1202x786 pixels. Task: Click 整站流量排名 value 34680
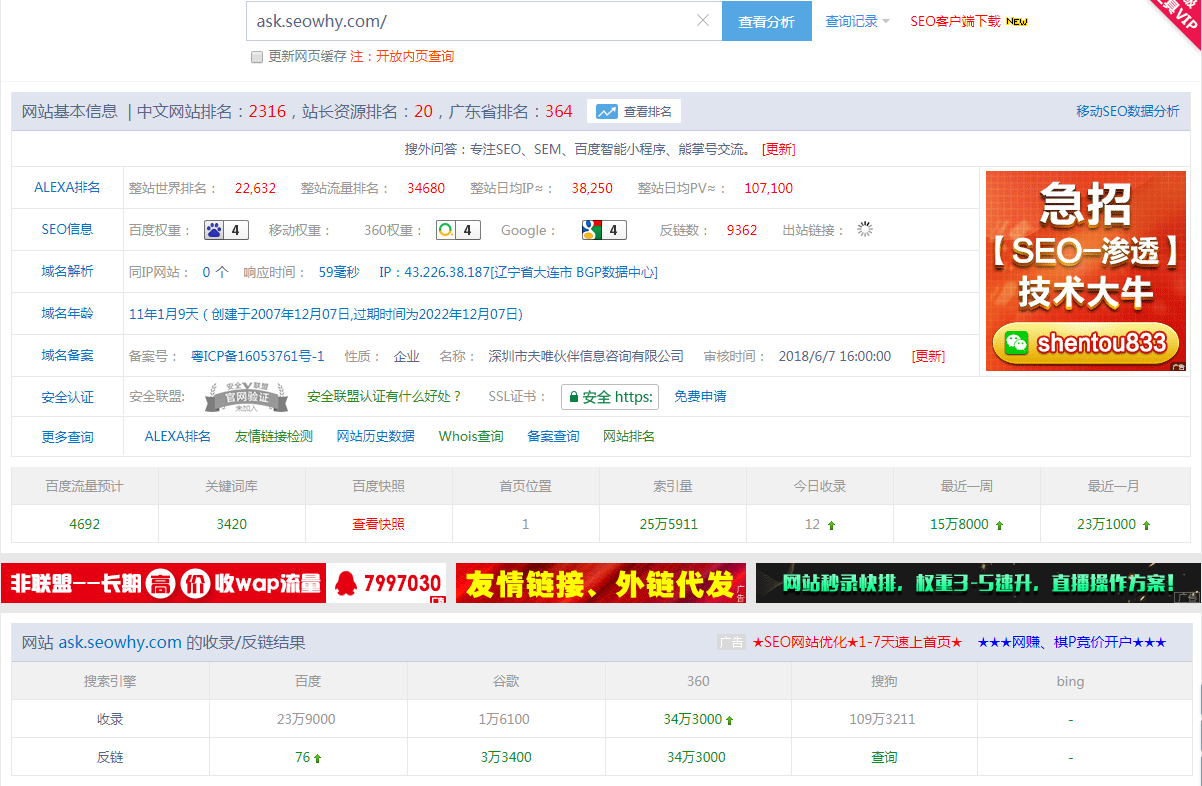[x=426, y=188]
